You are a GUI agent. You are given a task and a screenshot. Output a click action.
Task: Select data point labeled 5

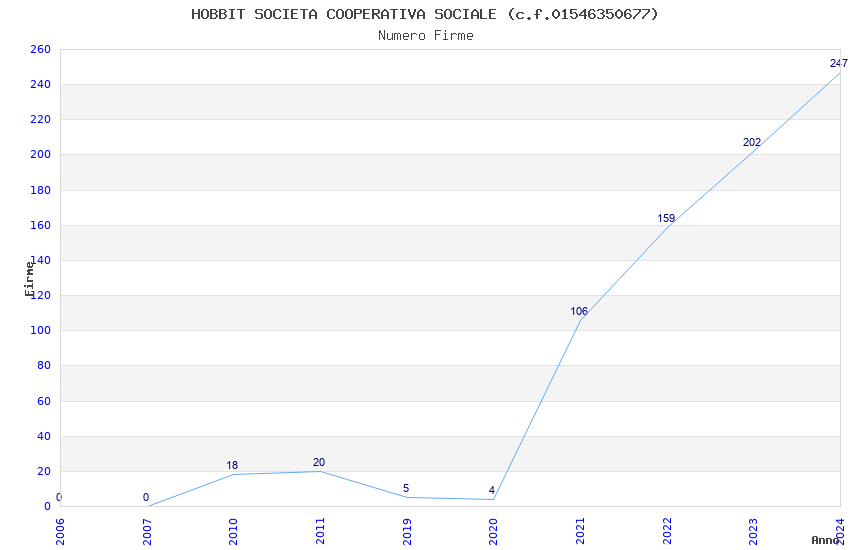click(x=406, y=488)
